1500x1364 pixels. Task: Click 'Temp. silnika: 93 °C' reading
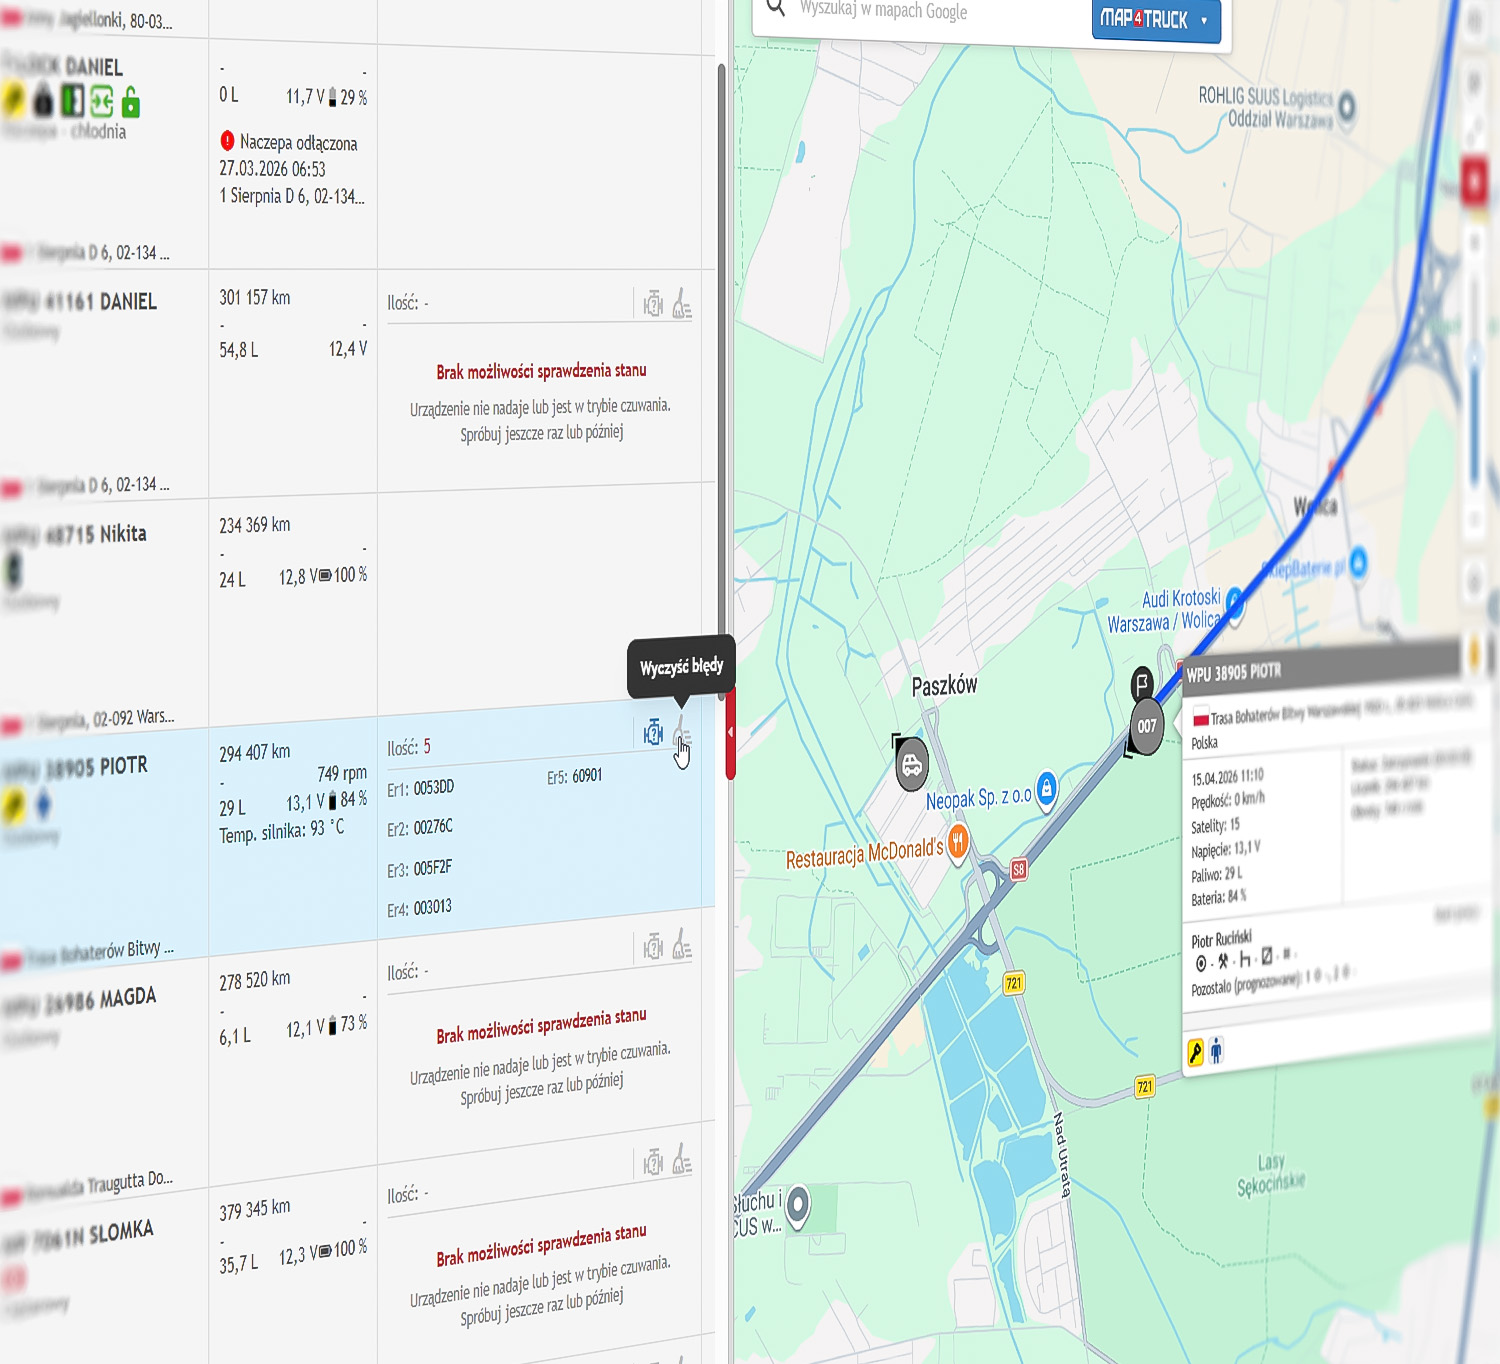(x=282, y=831)
